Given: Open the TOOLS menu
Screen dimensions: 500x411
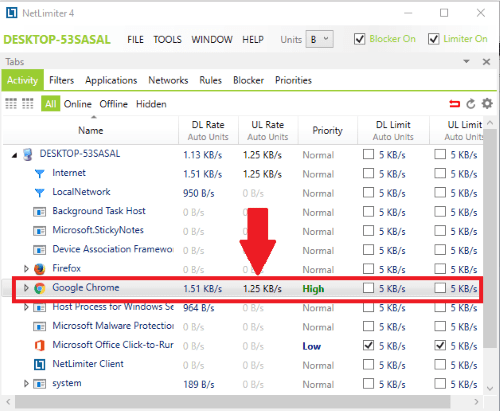Looking at the screenshot, I should [x=167, y=40].
